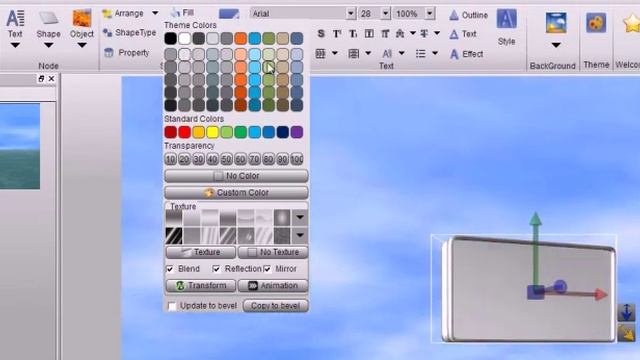Image resolution: width=640 pixels, height=360 pixels.
Task: Set transparency to 10
Action: tap(171, 159)
